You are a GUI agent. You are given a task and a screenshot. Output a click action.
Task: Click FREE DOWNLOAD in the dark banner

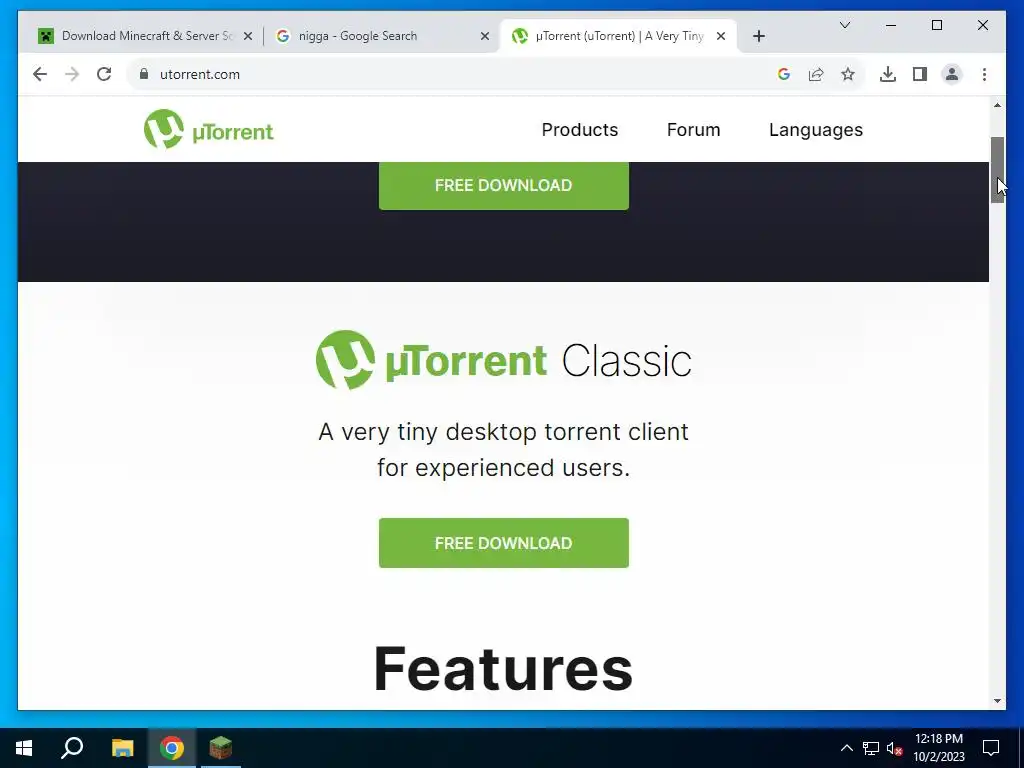(x=504, y=185)
